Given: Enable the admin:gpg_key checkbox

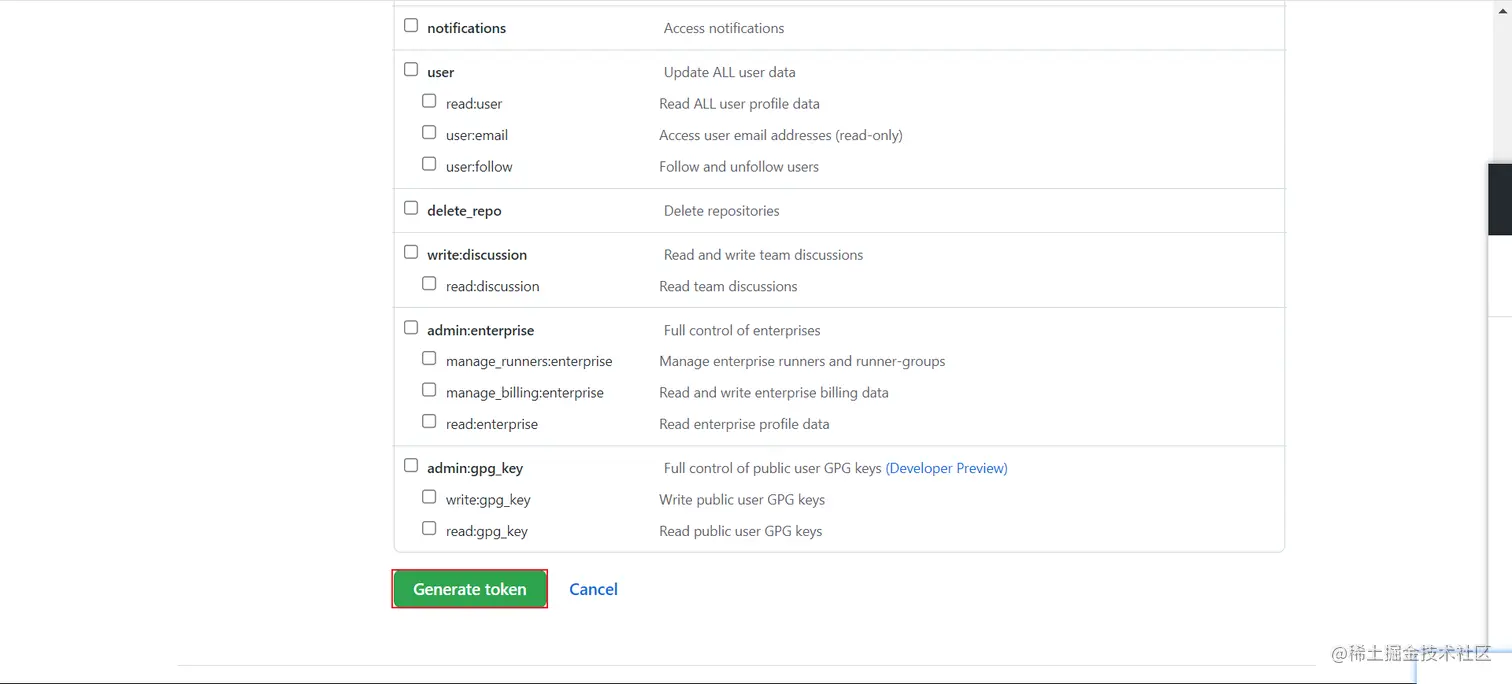Looking at the screenshot, I should point(411,466).
